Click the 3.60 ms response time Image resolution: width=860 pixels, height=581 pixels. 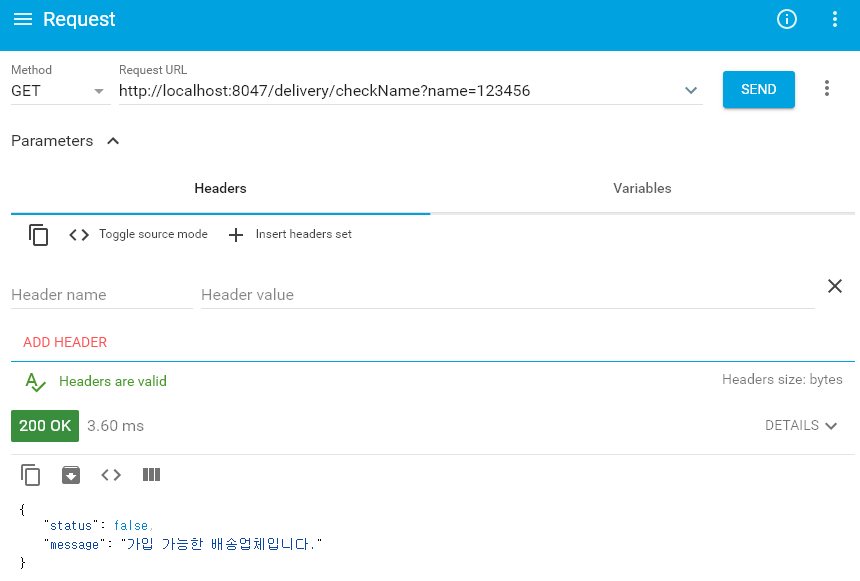[x=115, y=426]
